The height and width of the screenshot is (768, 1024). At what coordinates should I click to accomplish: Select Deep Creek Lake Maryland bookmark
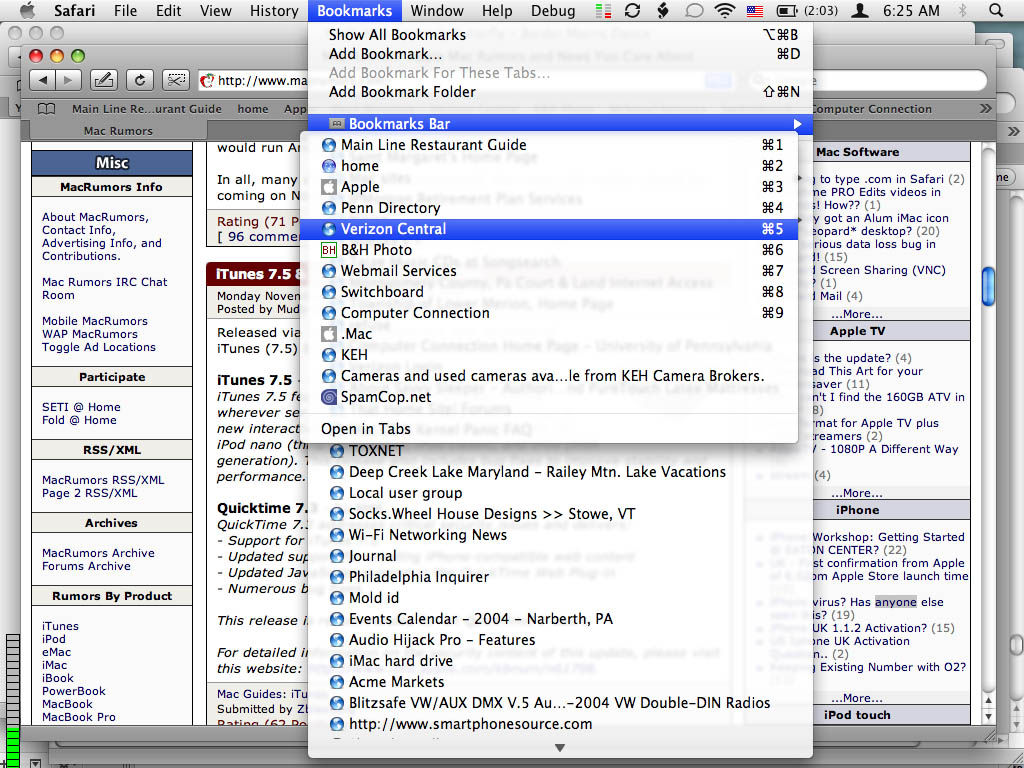click(x=560, y=472)
